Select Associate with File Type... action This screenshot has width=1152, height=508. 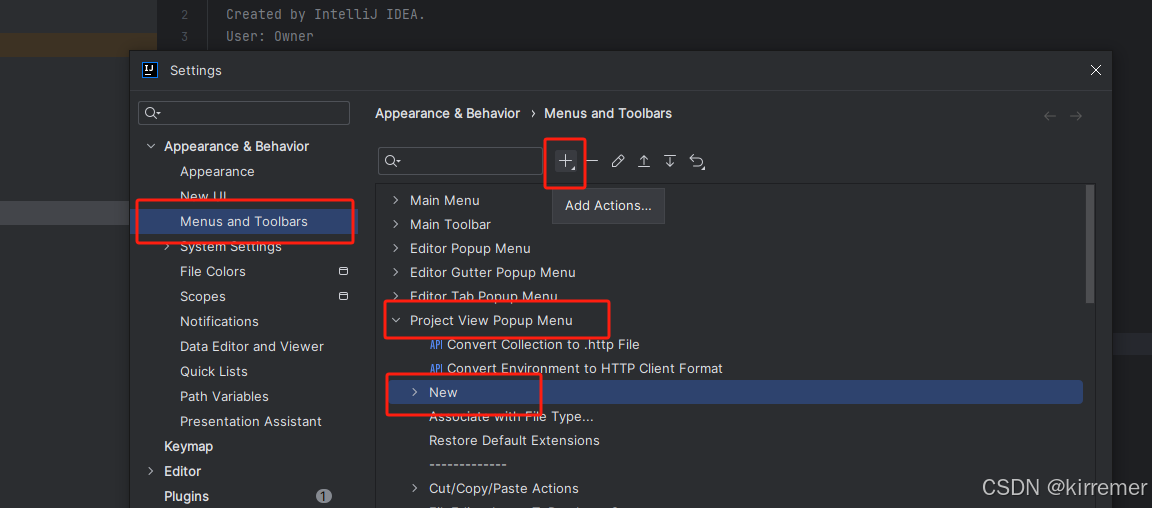click(x=511, y=417)
